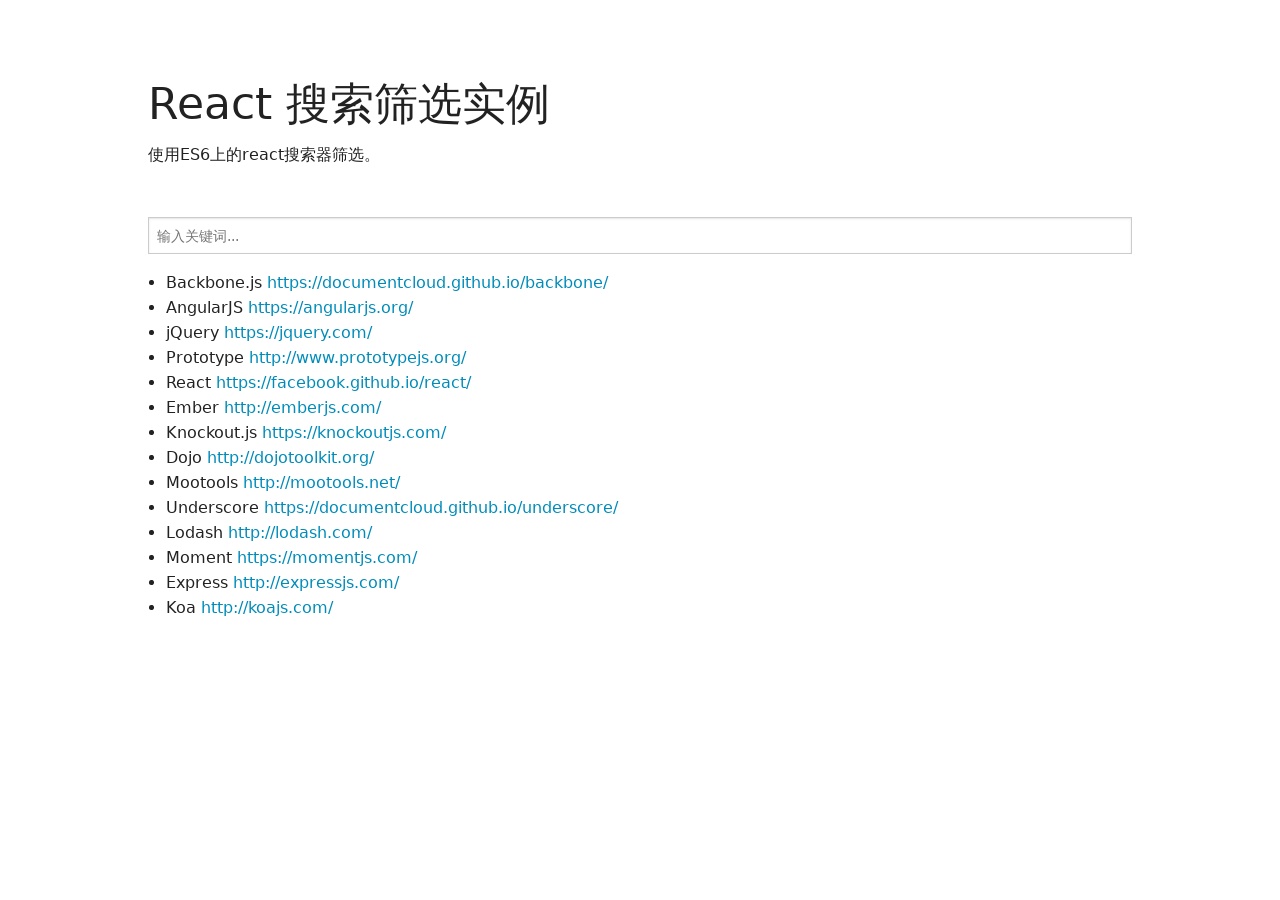Image resolution: width=1280 pixels, height=900 pixels.
Task: Open the Backbone.js documentcloud link
Action: pyautogui.click(x=437, y=282)
